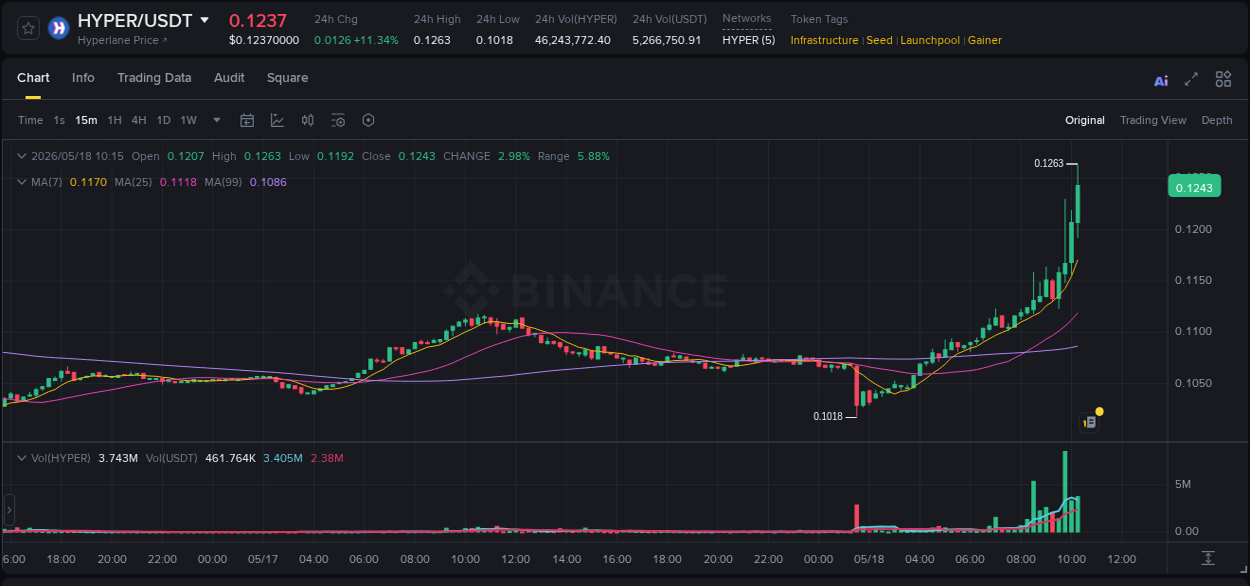
Task: Click the 24h Vol(USDT) value 5,266,750.91
Action: click(667, 40)
